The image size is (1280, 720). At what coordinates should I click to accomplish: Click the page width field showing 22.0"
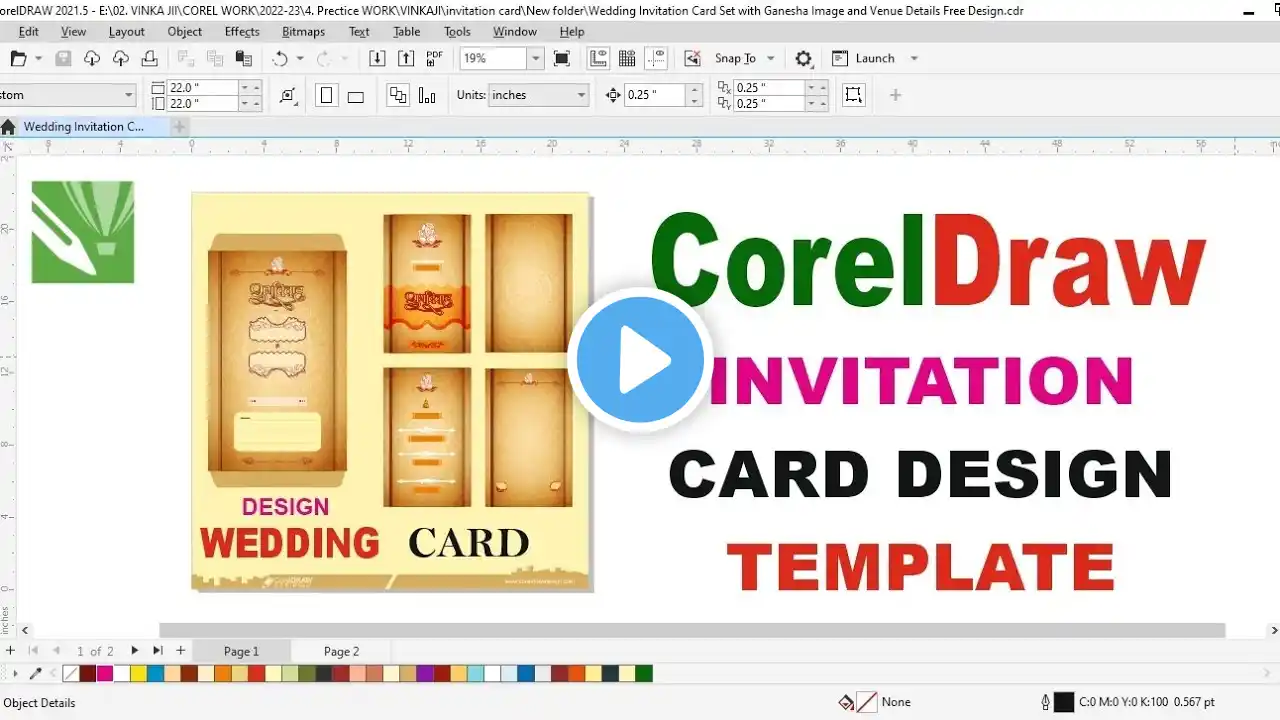[x=203, y=88]
